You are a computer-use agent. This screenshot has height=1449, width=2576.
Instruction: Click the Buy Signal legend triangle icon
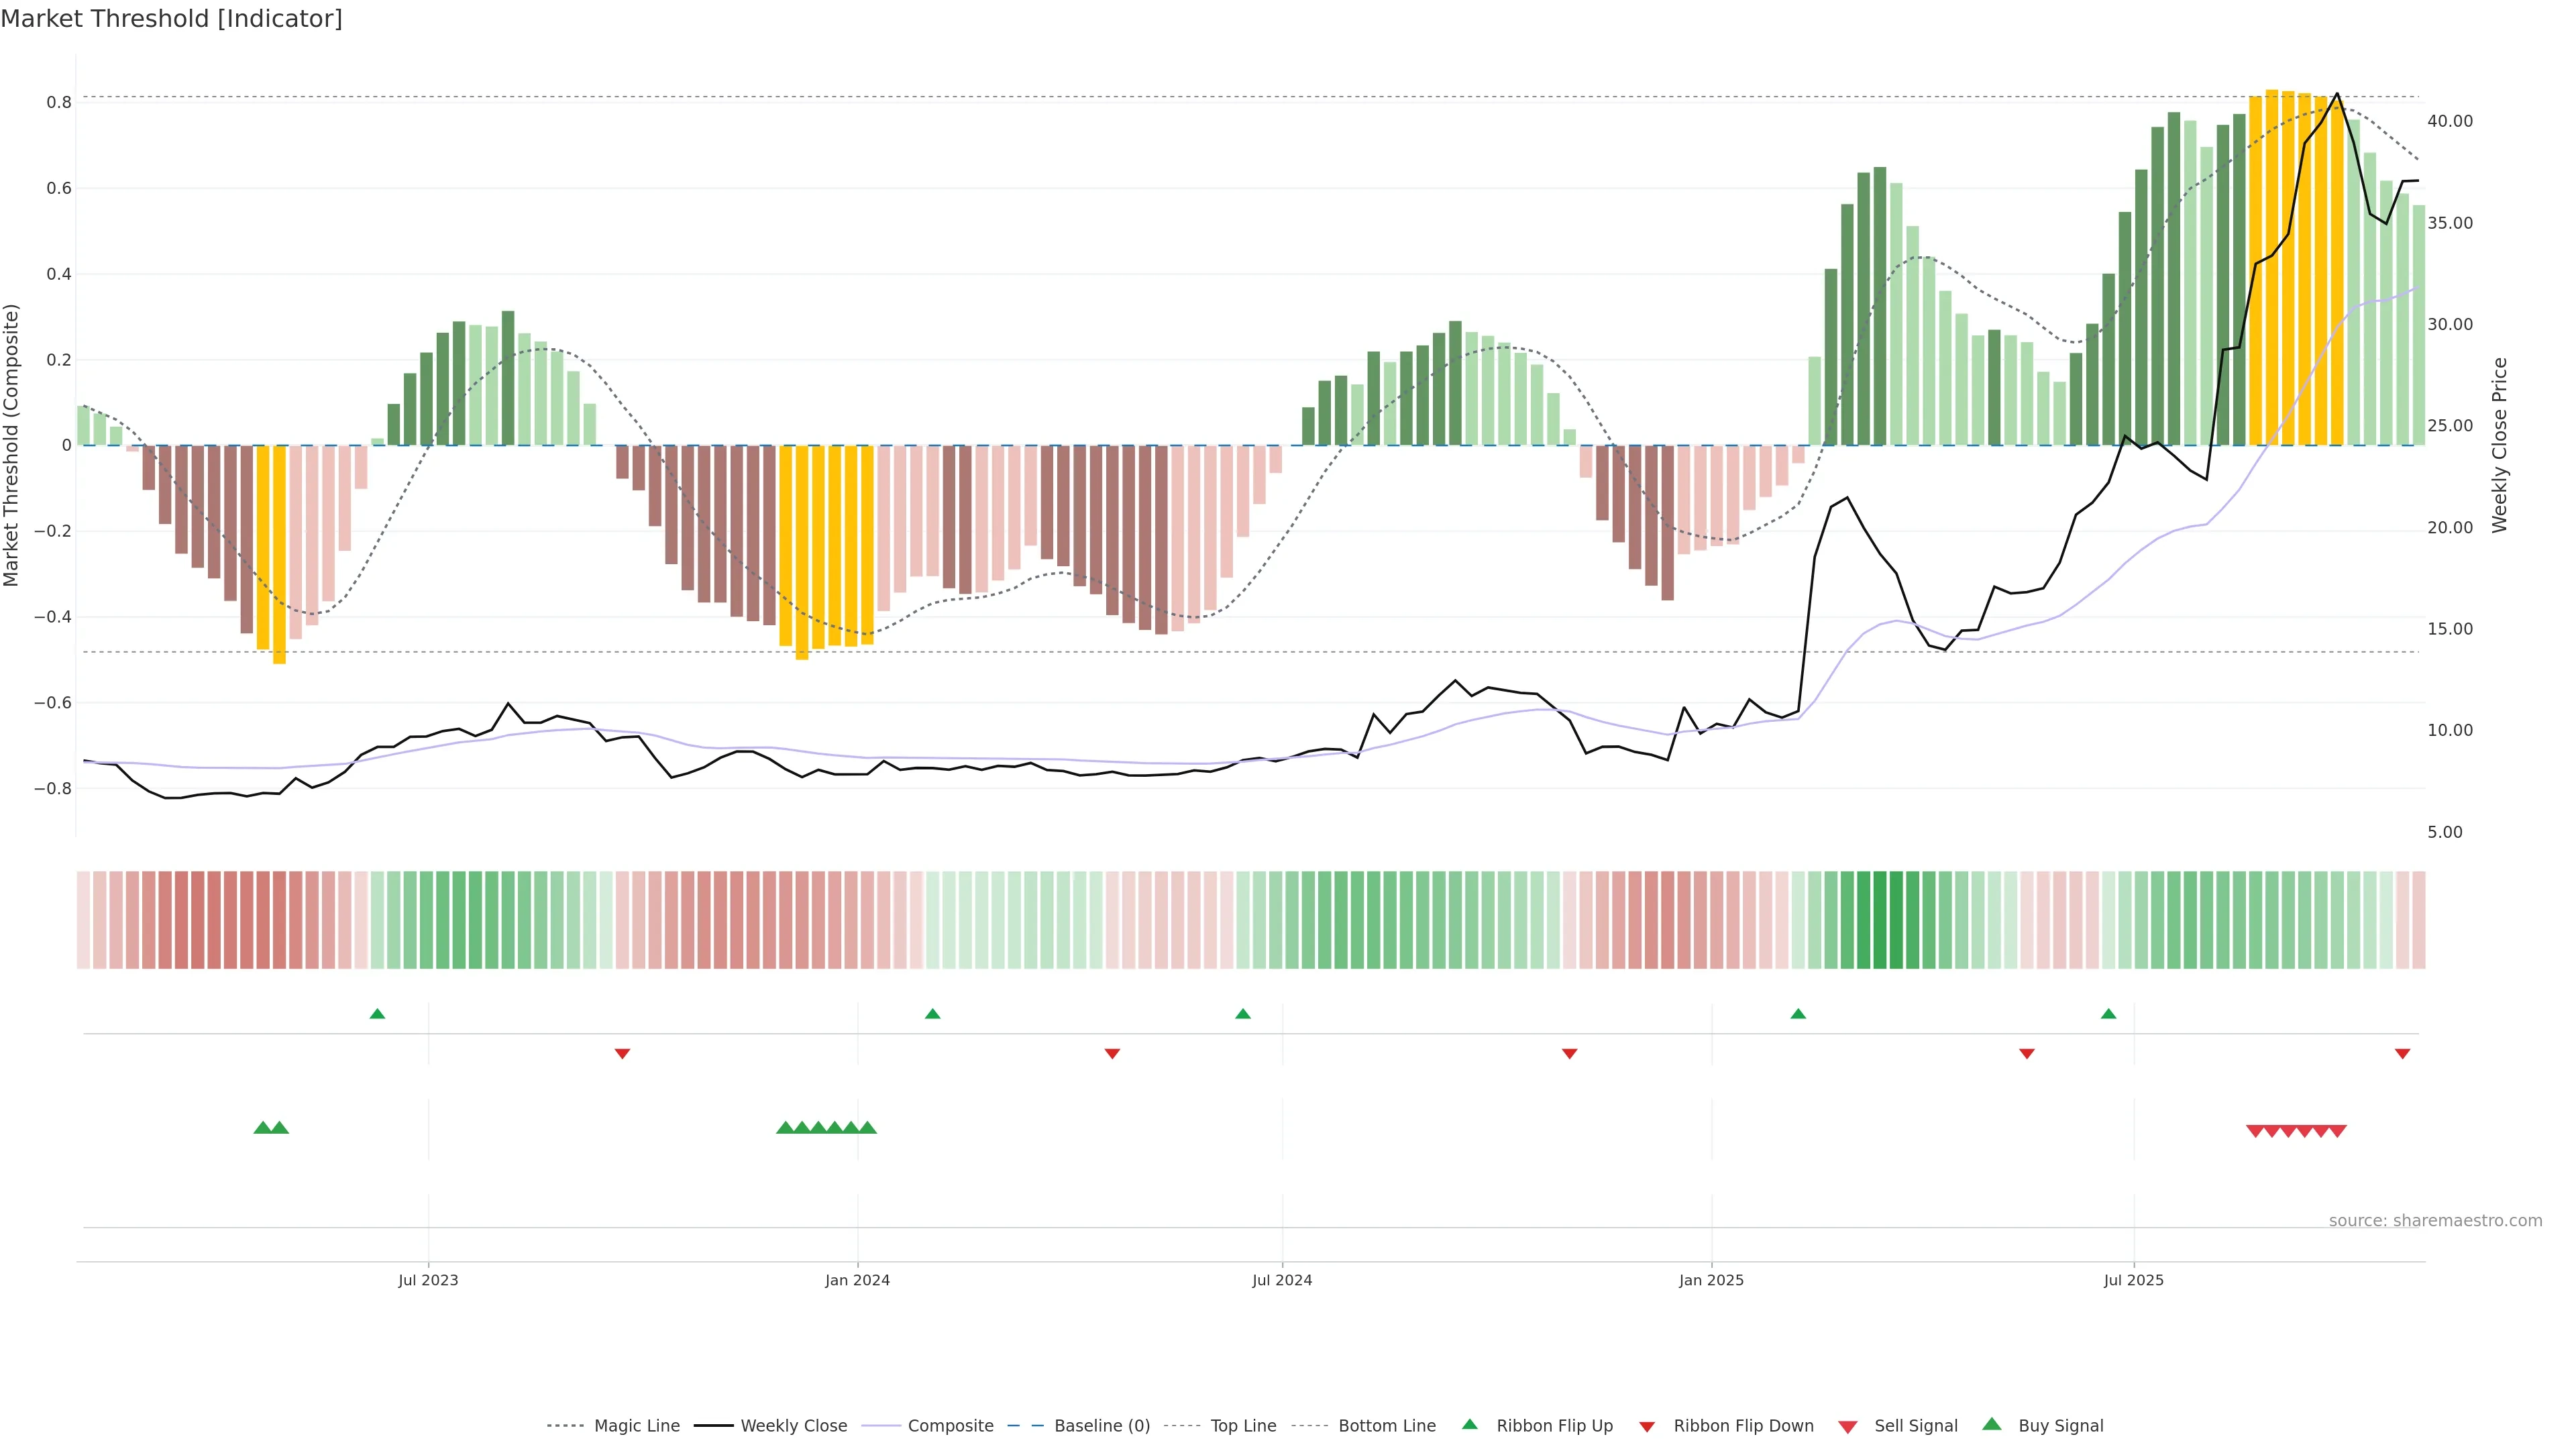pyautogui.click(x=1991, y=1424)
